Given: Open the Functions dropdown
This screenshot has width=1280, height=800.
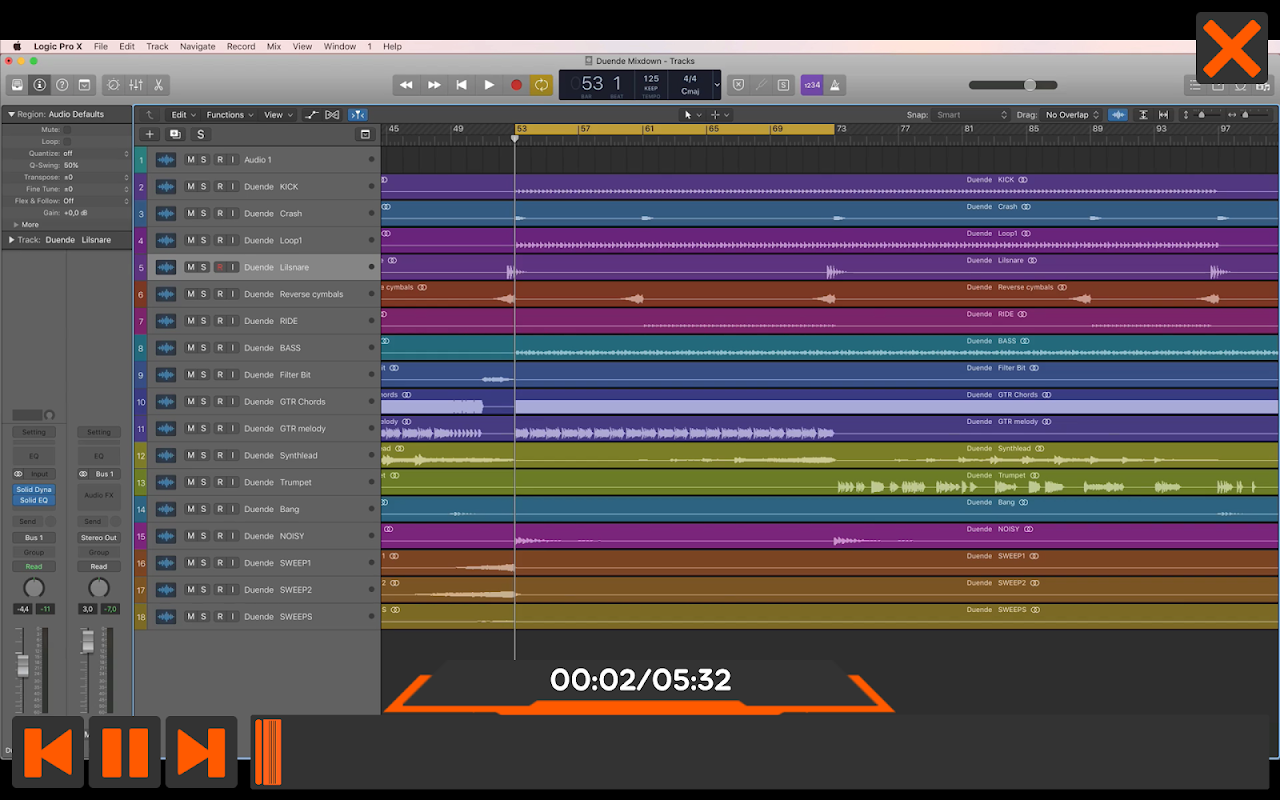Looking at the screenshot, I should (230, 115).
